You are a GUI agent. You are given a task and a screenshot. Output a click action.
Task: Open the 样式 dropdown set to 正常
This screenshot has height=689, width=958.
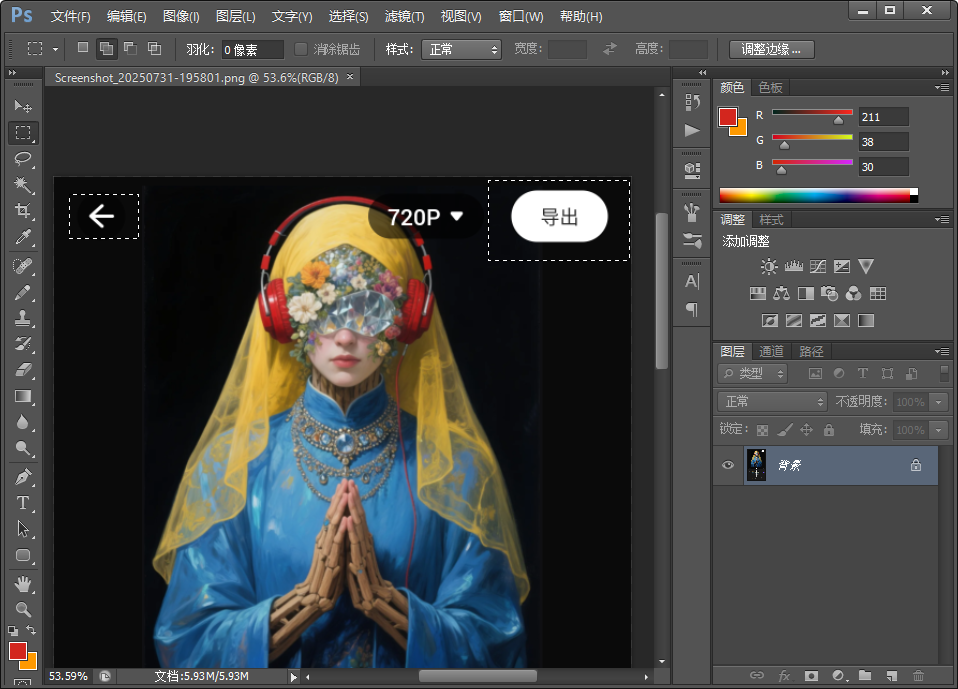[461, 49]
